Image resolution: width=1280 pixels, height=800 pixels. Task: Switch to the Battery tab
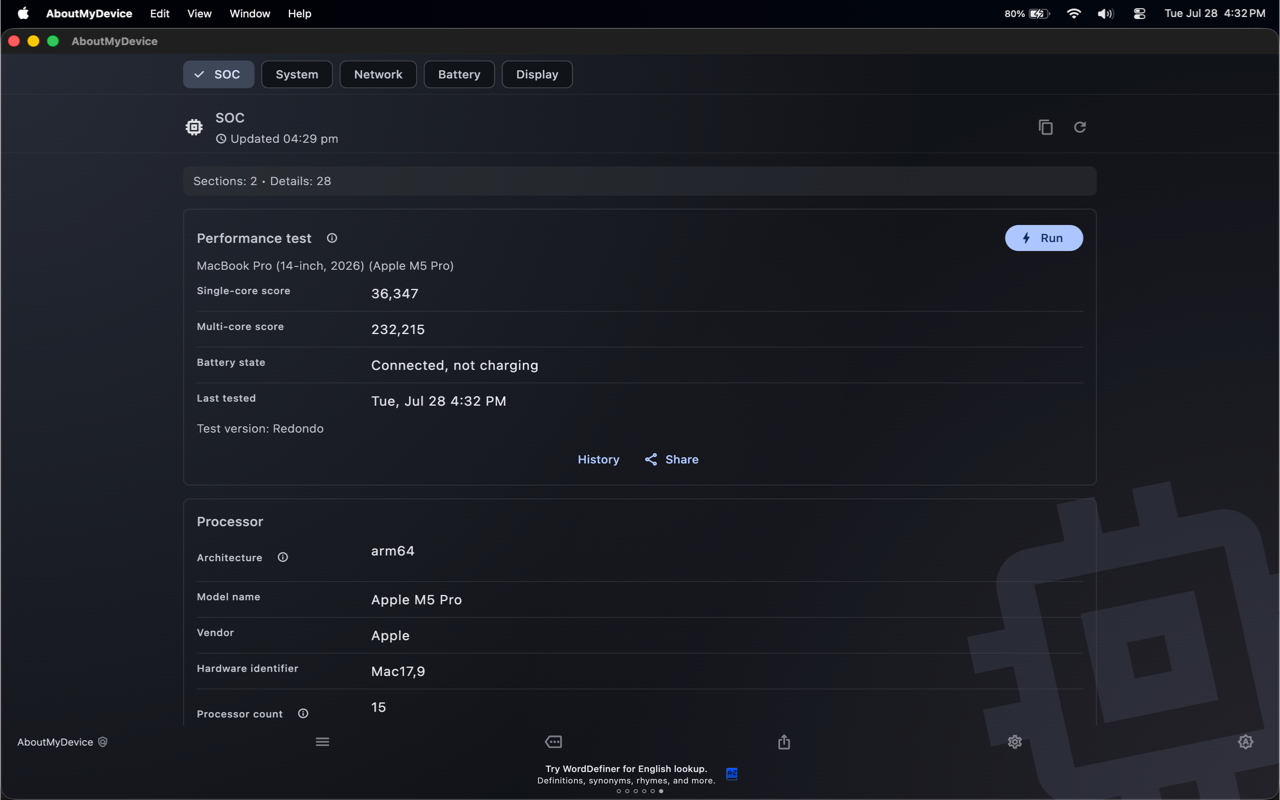(459, 74)
